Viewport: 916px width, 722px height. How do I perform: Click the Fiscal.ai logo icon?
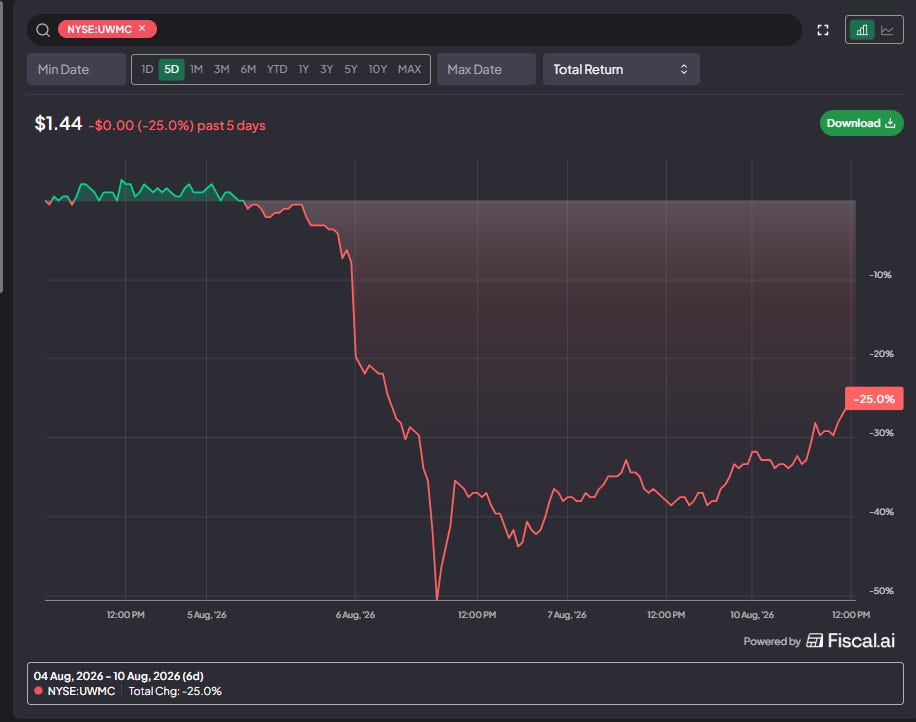tap(814, 640)
